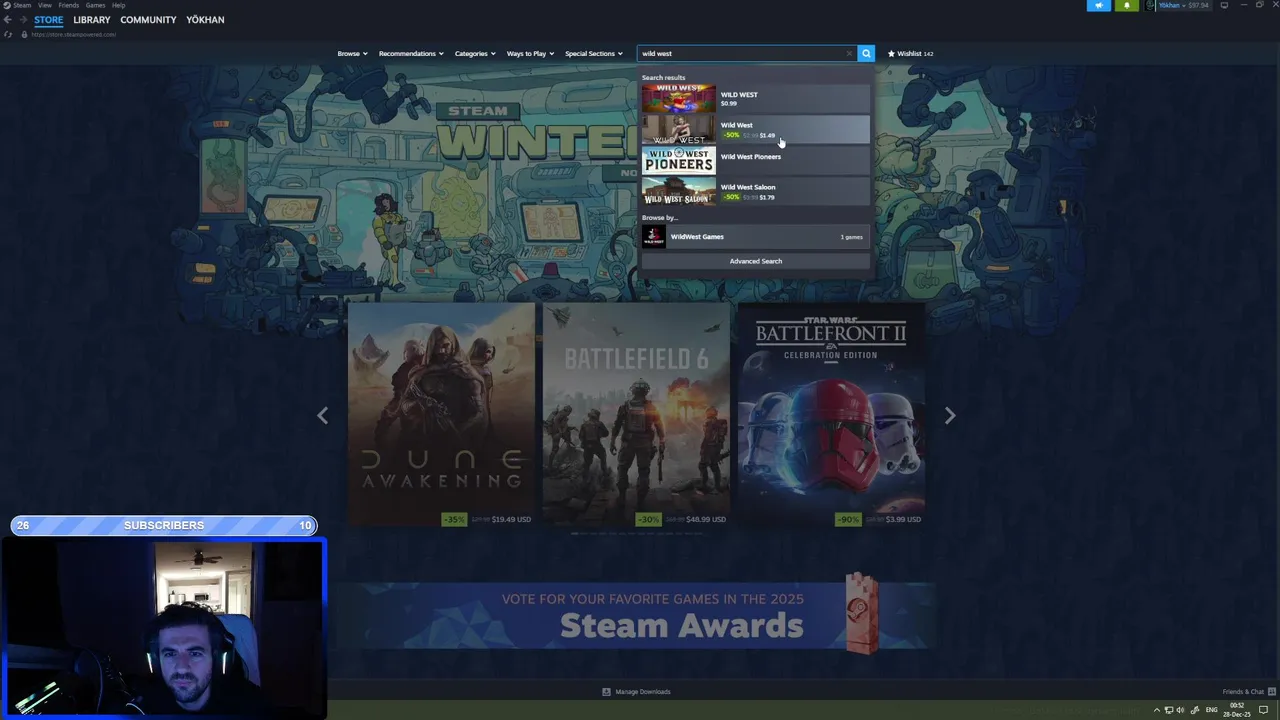Browse by WildWest Games developer
Viewport: 1280px width, 720px height.
click(755, 237)
